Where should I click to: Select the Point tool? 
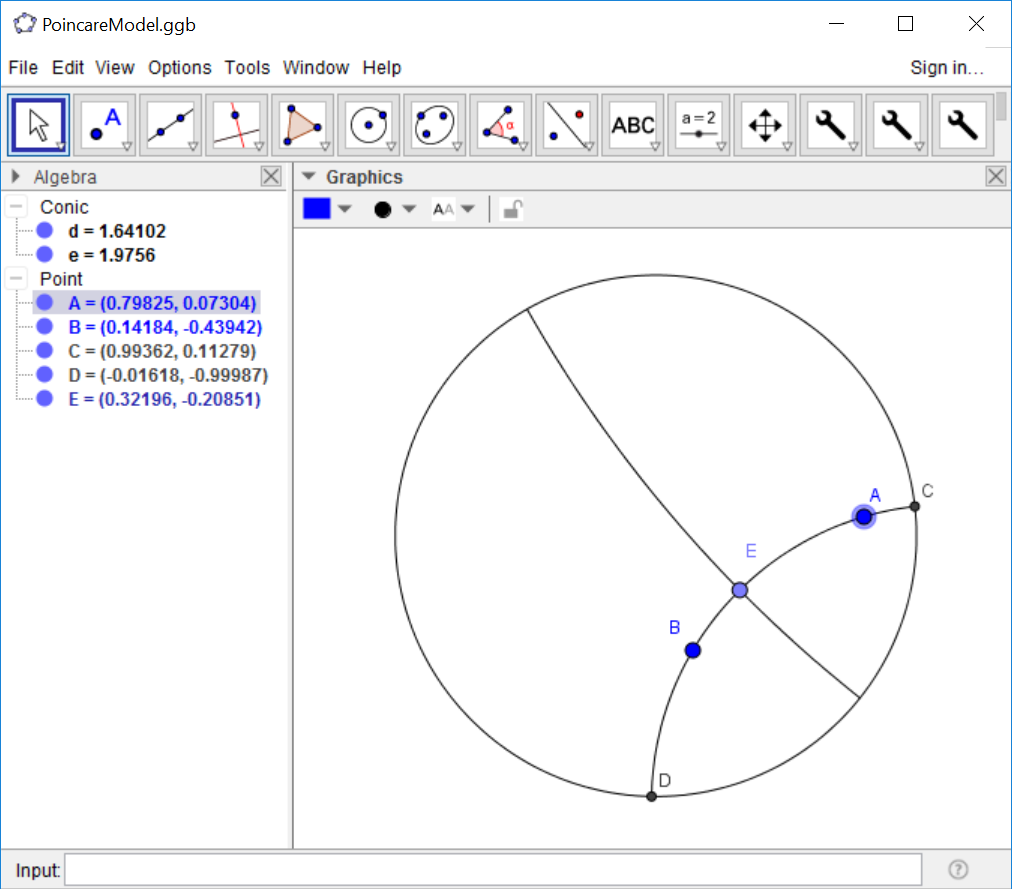point(105,124)
